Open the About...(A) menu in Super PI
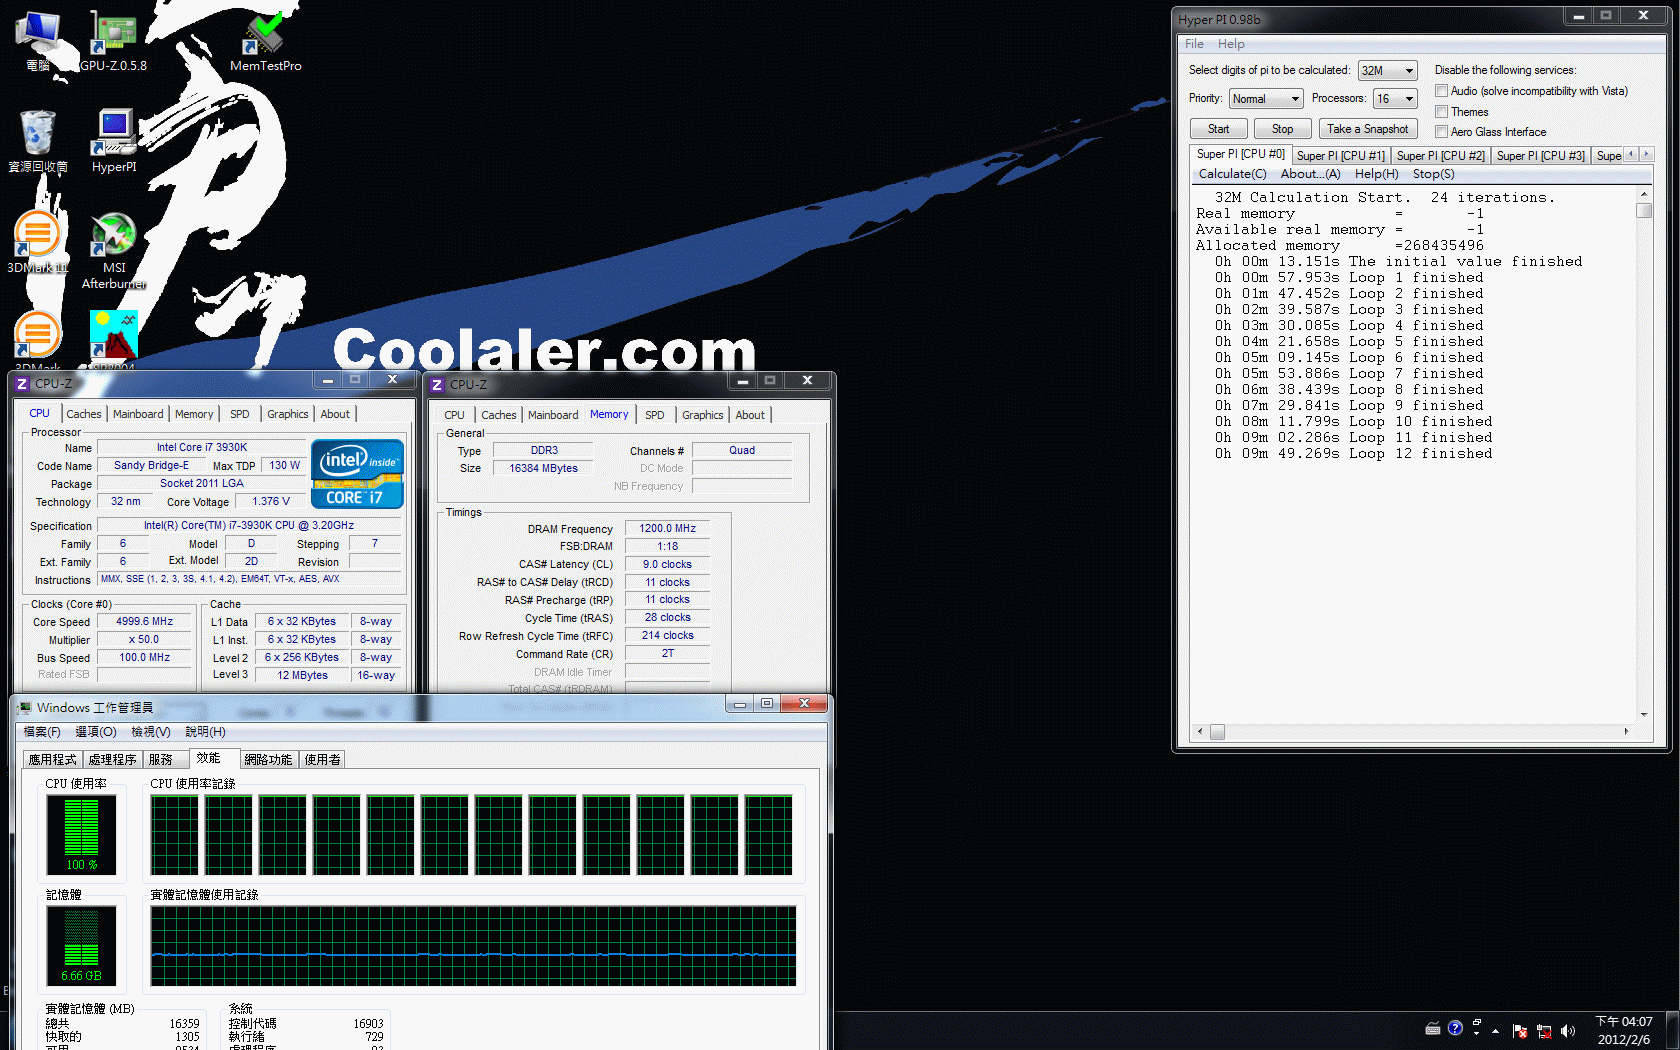This screenshot has width=1680, height=1050. pos(1310,174)
